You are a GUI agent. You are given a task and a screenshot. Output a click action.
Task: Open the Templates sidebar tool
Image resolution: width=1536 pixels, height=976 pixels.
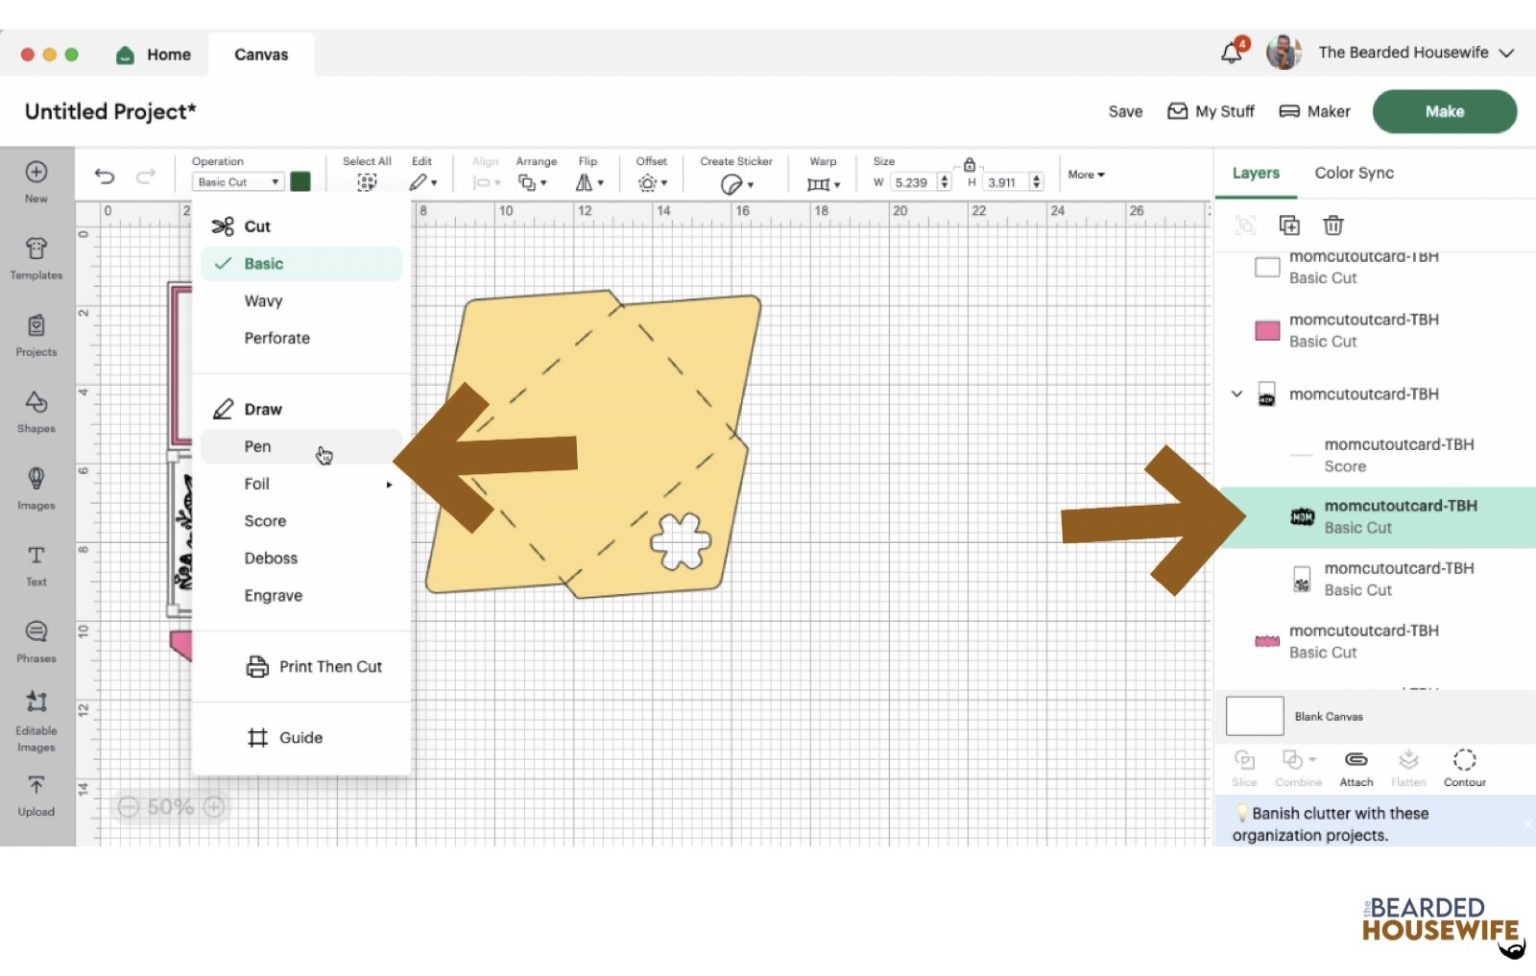click(x=36, y=258)
